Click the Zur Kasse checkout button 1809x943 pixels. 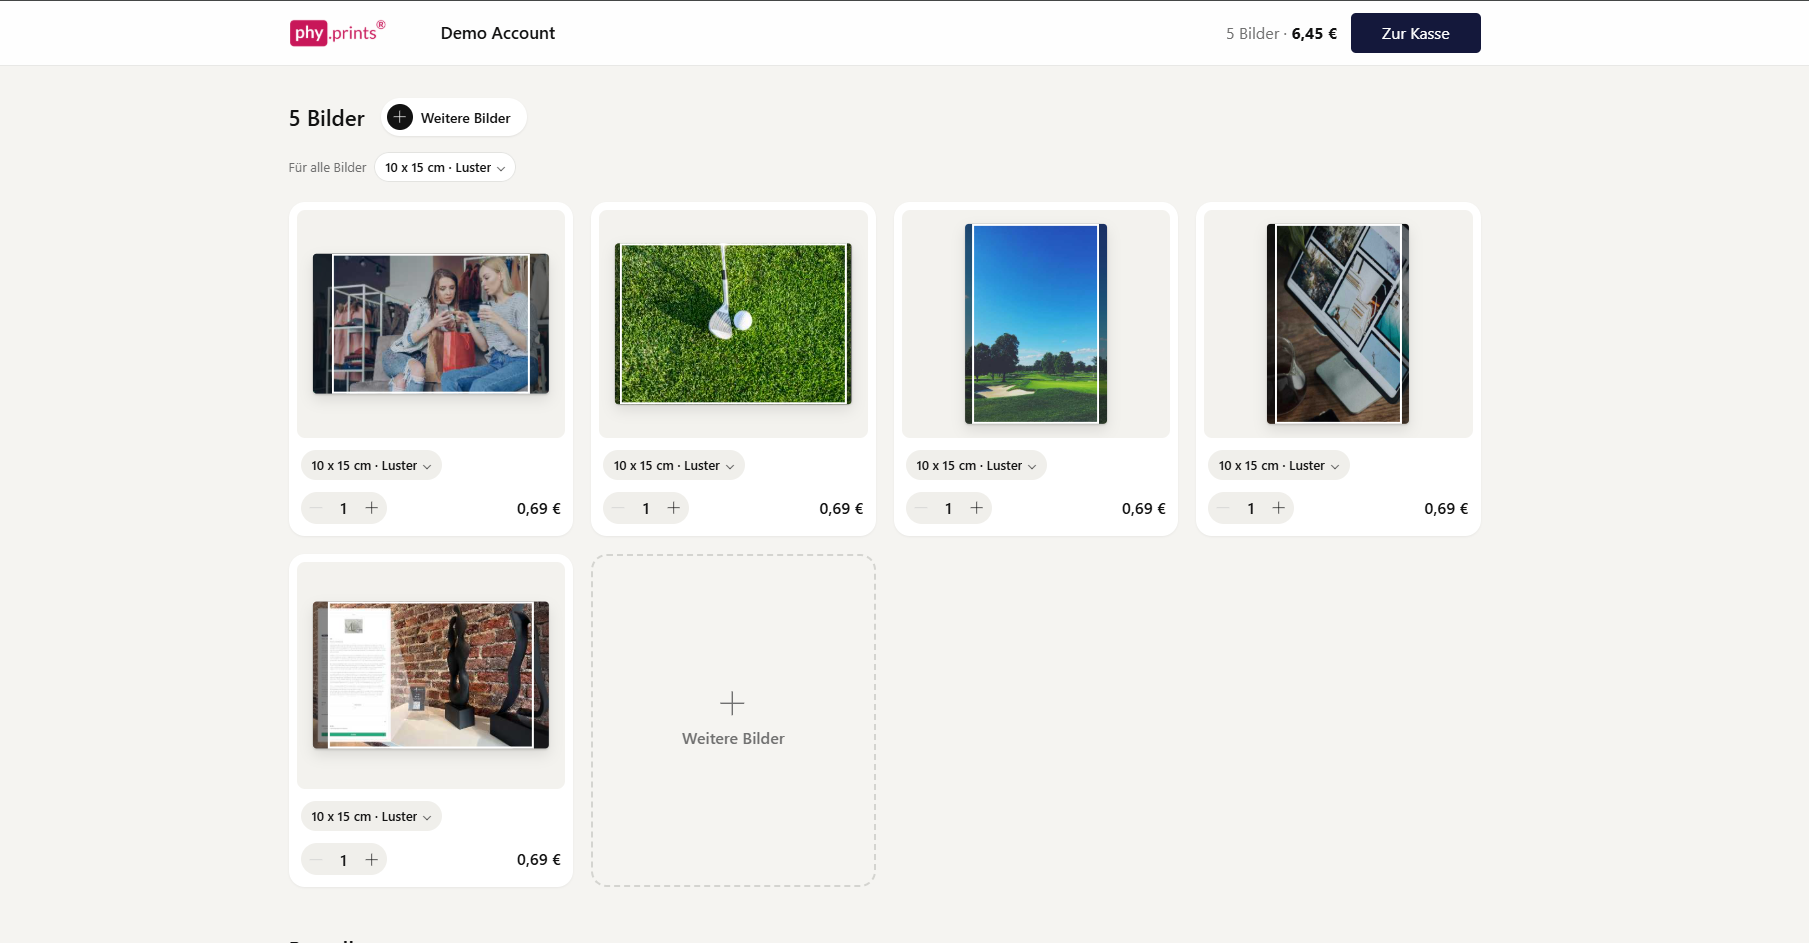1415,33
